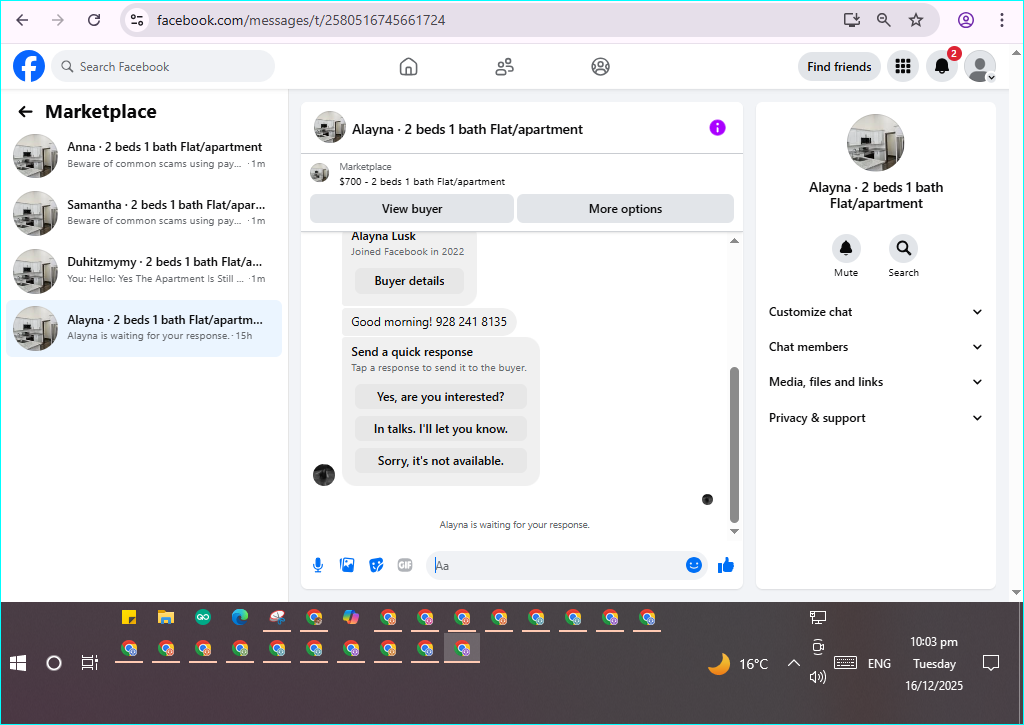Viewport: 1024px width, 725px height.
Task: Open Buyer details
Action: [409, 281]
